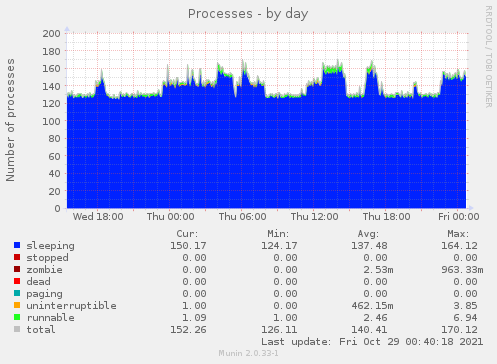The image size is (497, 364).
Task: Click the blue sleeping legend swatch
Action: pos(17,245)
